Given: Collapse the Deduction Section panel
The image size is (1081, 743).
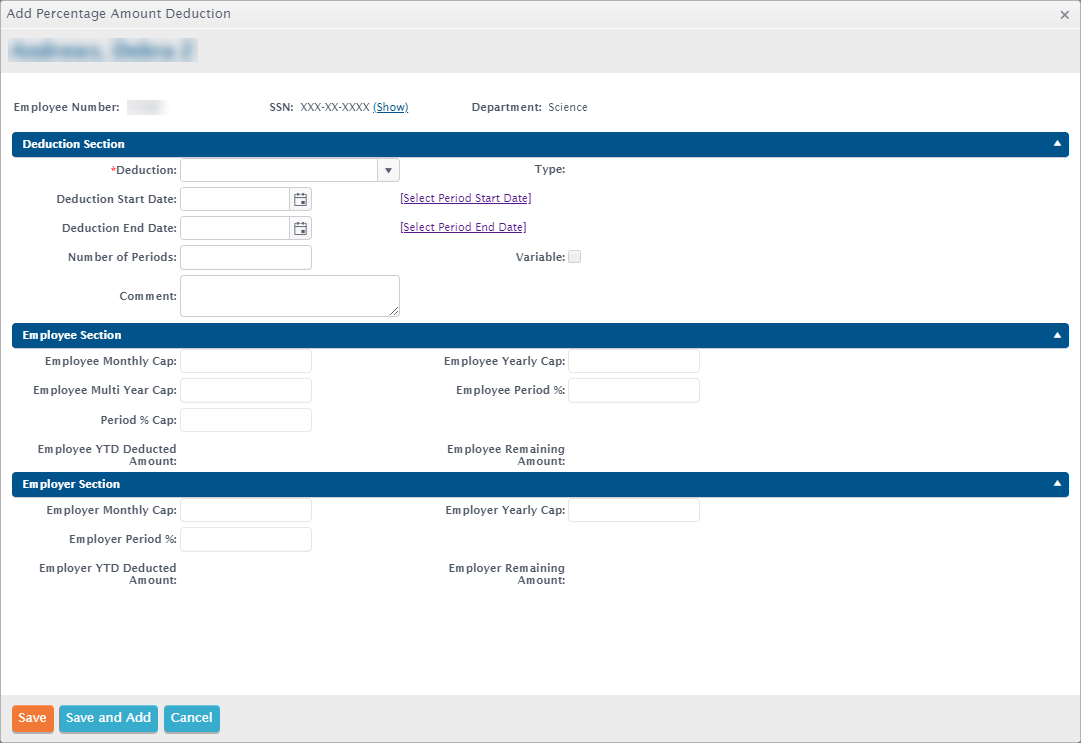Looking at the screenshot, I should (1057, 144).
